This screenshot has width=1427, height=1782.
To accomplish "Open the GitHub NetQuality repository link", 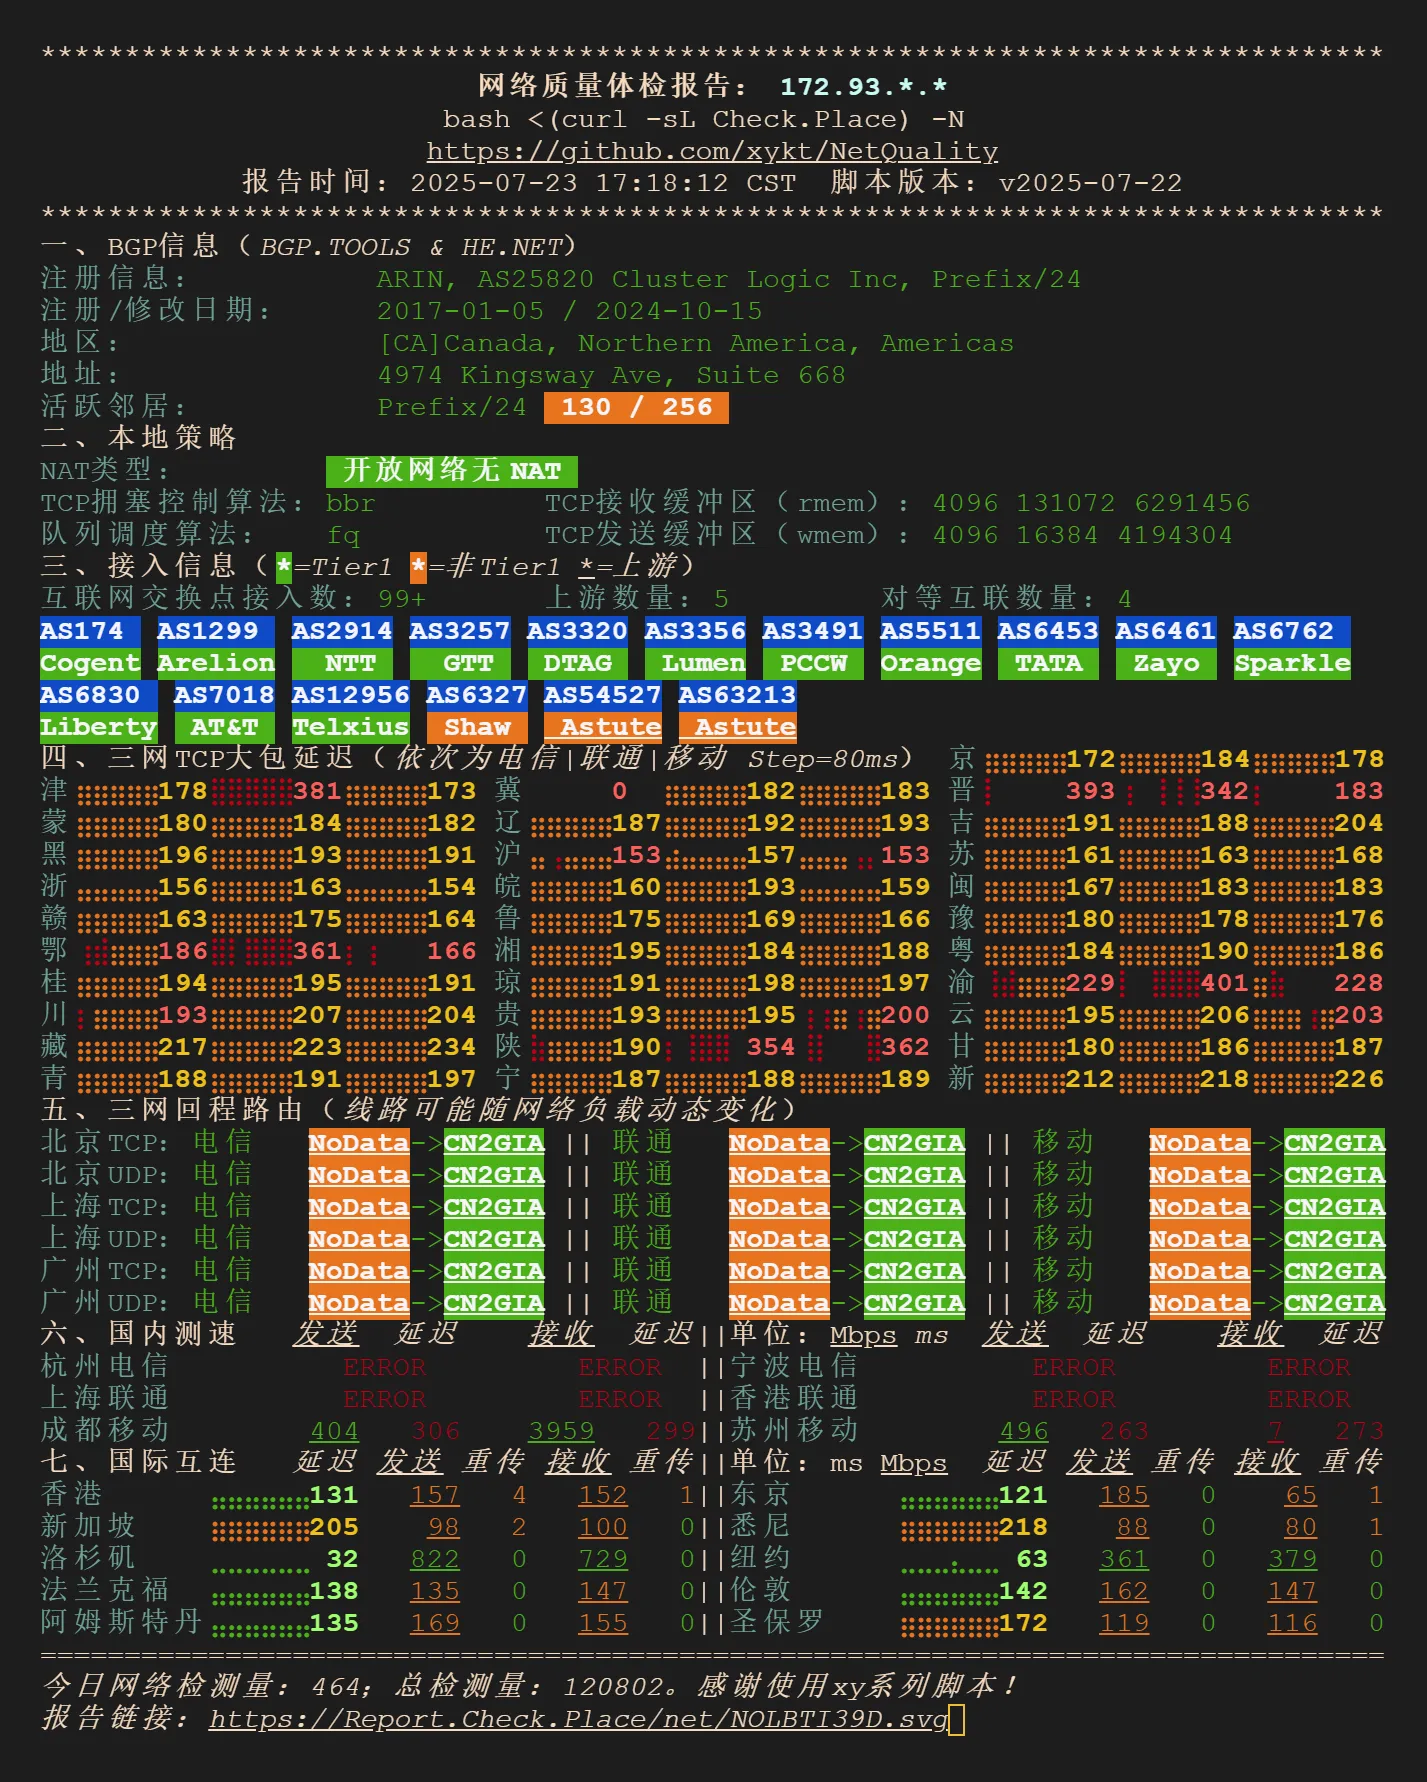I will [712, 151].
